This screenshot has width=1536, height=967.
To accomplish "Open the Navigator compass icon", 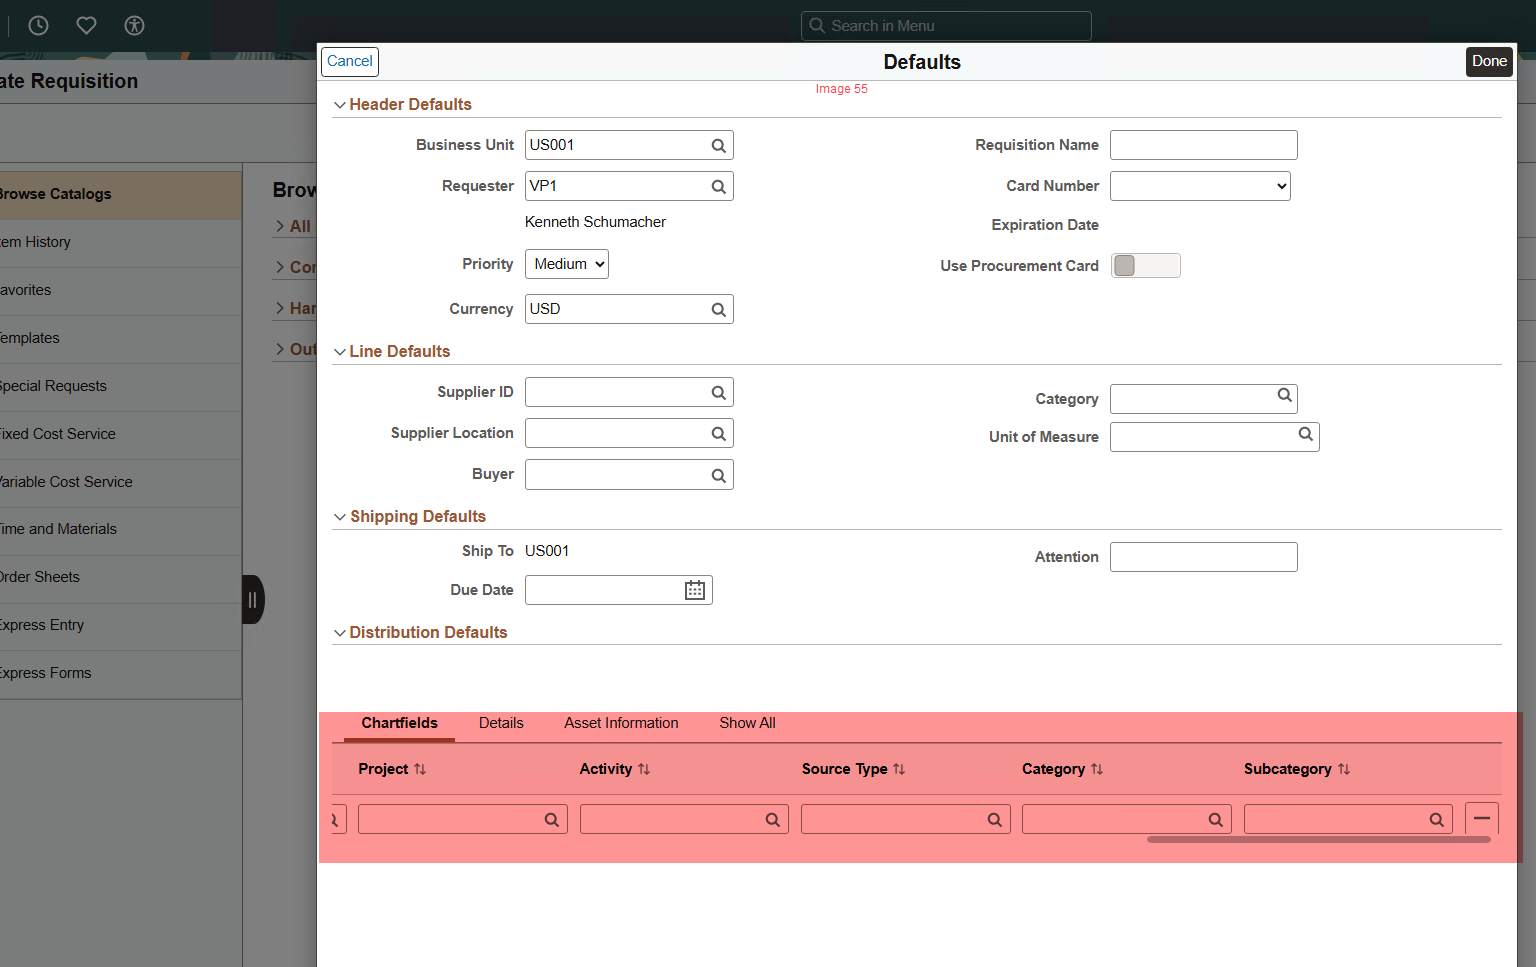I will pos(135,26).
